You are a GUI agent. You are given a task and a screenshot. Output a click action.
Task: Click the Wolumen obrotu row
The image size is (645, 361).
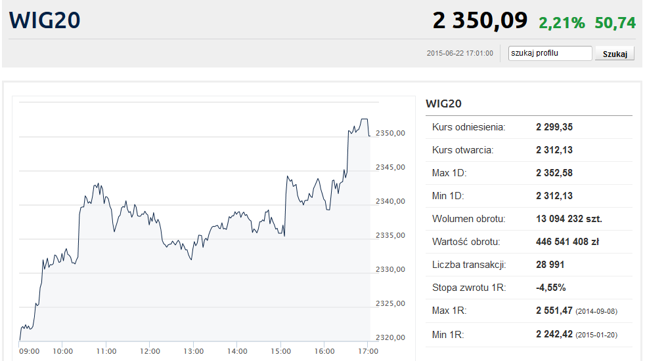[529, 219]
